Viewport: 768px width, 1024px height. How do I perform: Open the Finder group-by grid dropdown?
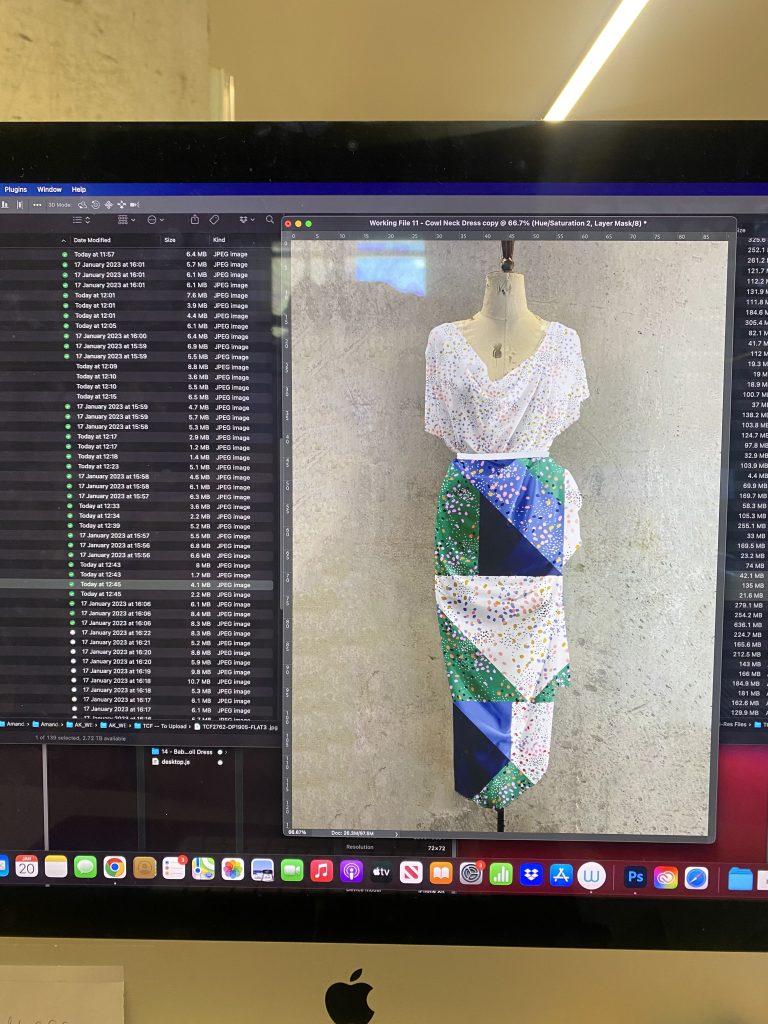(126, 220)
